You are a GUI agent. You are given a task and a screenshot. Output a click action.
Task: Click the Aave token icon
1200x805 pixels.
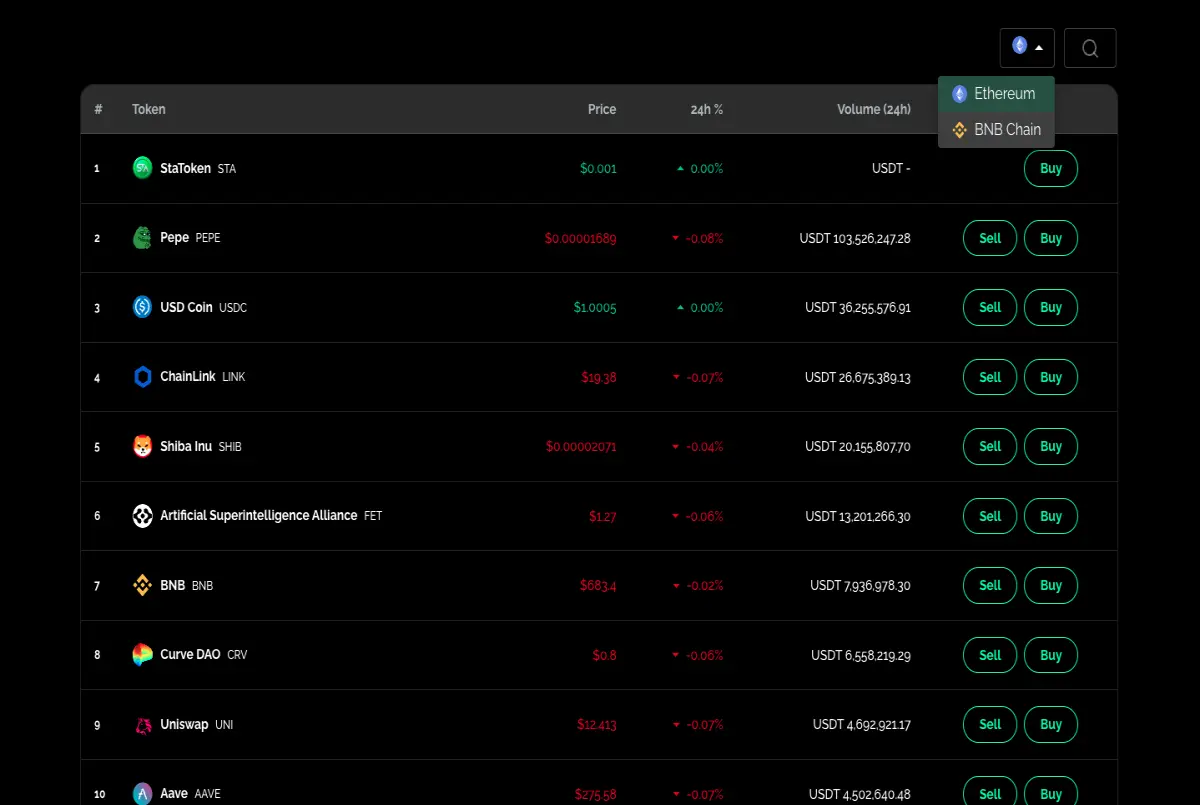tap(143, 793)
